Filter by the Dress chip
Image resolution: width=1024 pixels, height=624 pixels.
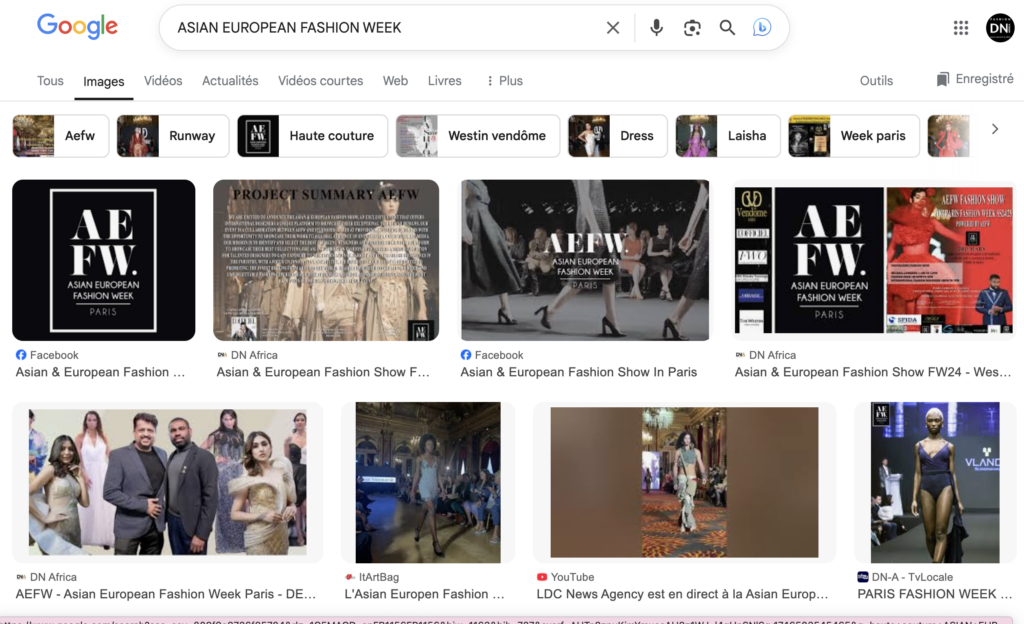pyautogui.click(x=618, y=136)
